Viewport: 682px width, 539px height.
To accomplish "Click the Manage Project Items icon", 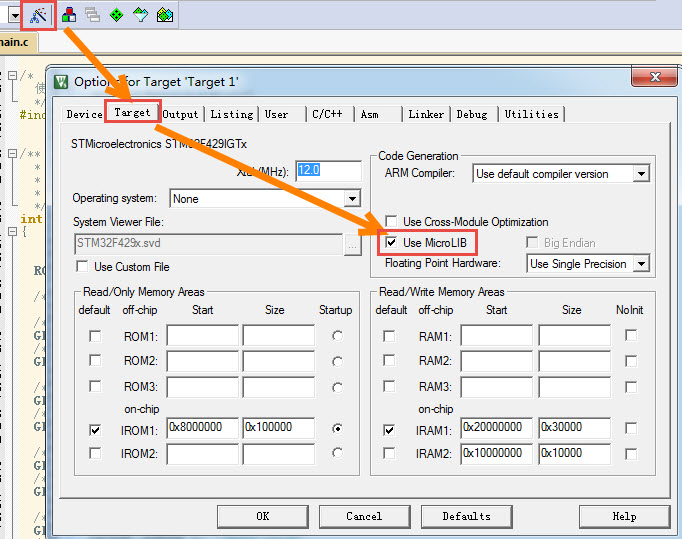I will 69,15.
